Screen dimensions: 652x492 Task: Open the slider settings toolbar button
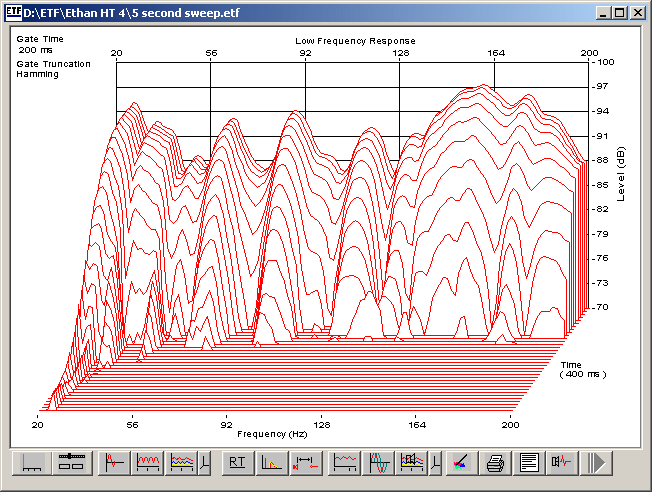[x=72, y=463]
